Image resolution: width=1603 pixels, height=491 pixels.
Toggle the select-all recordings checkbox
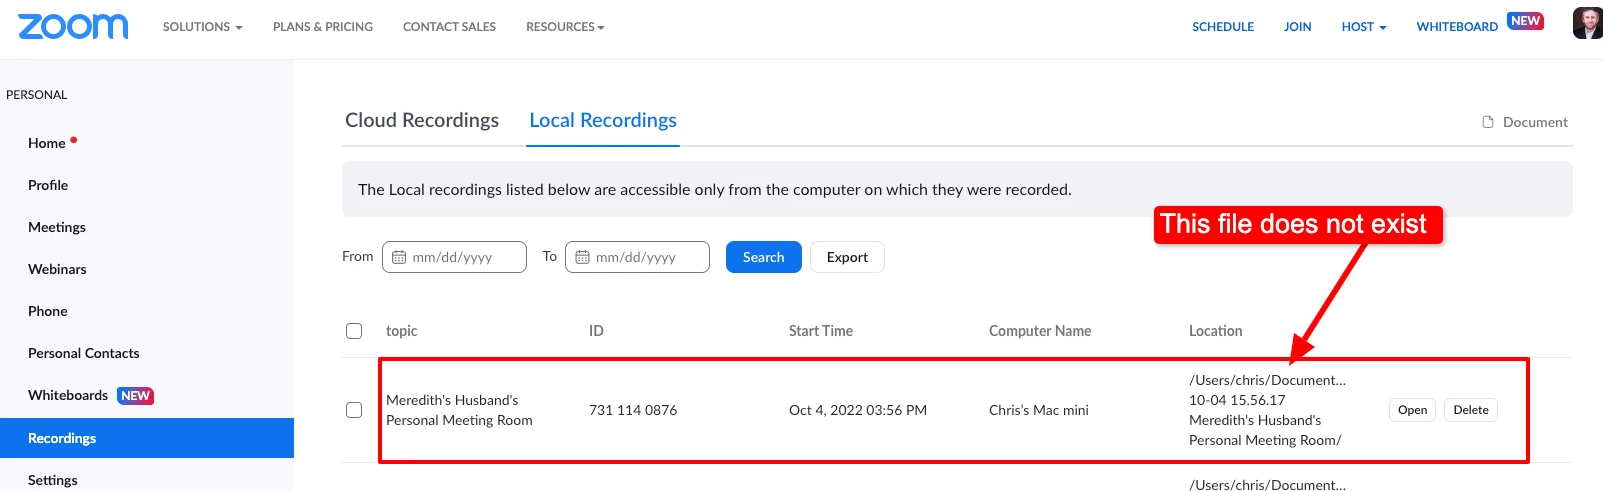pos(354,331)
